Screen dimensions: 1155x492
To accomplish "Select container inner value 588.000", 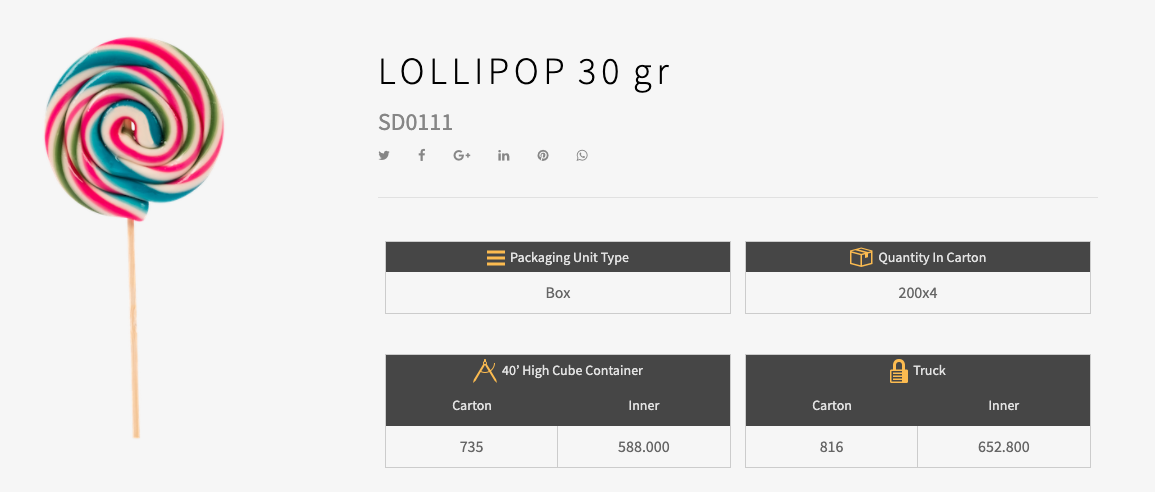I will [644, 447].
